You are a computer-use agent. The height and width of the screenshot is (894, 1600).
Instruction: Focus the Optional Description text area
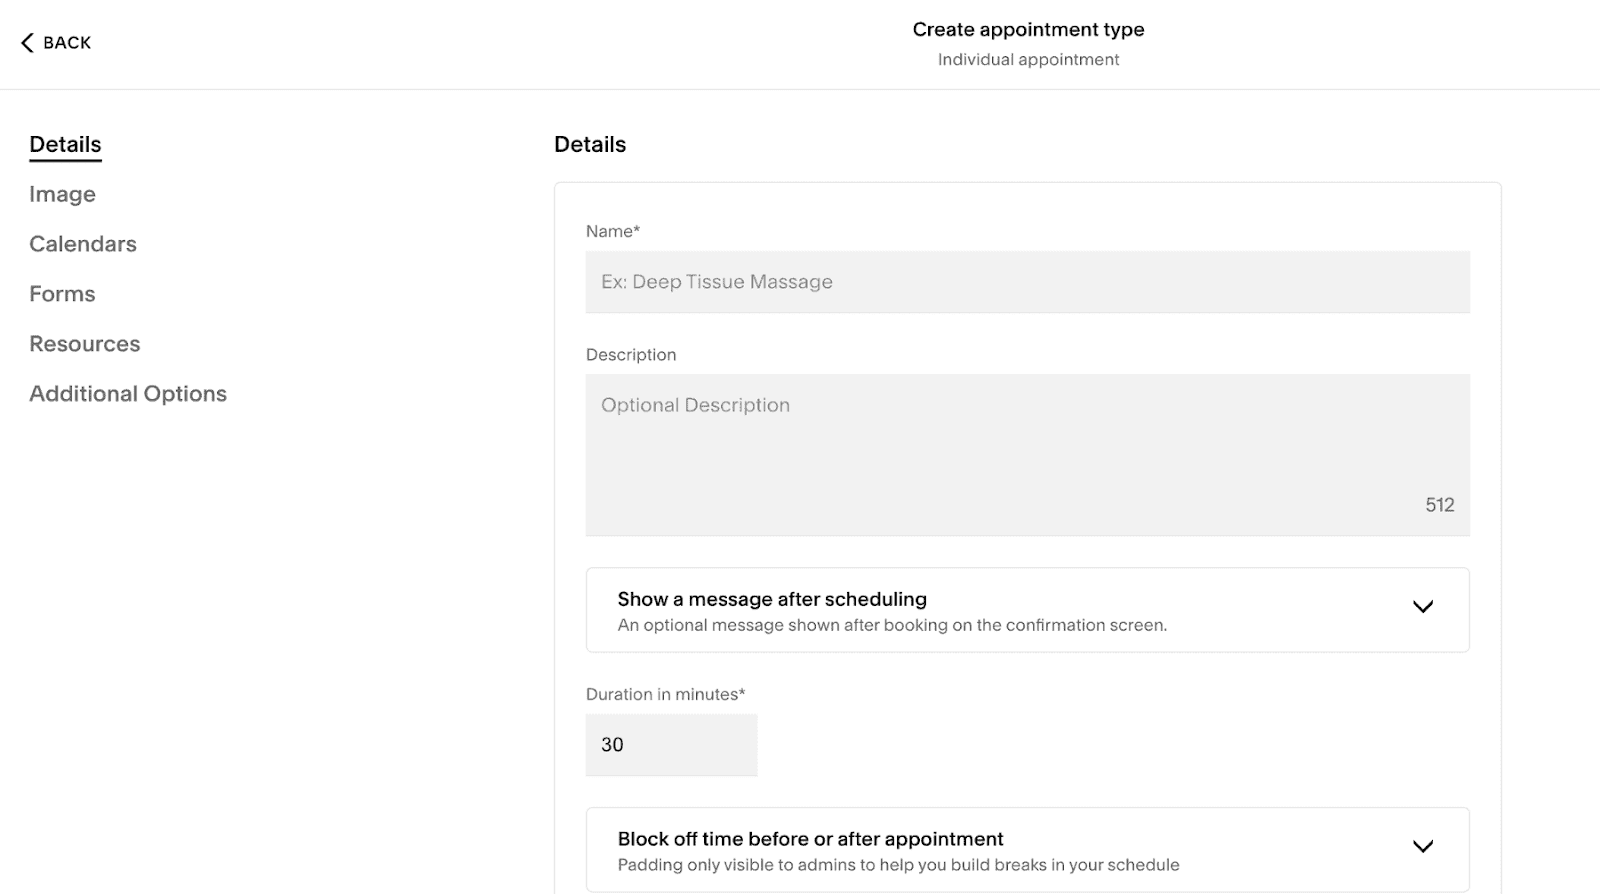1027,450
